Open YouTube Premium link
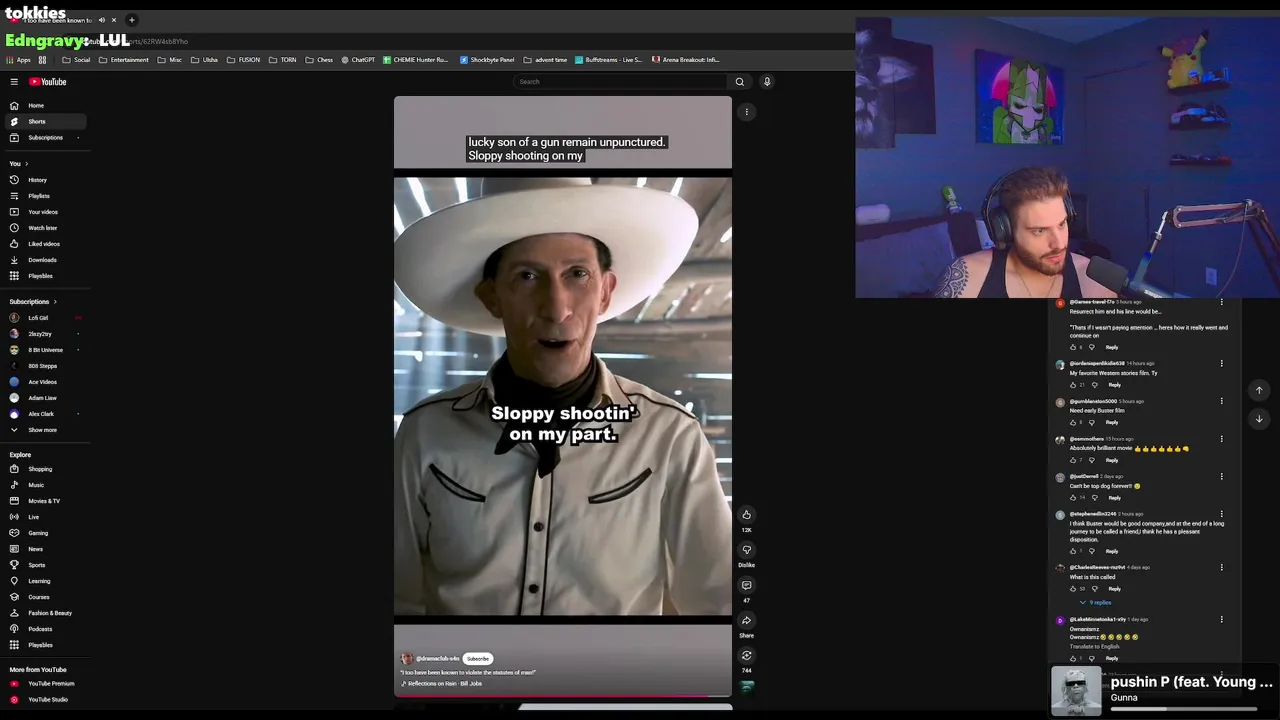The image size is (1280, 720). coord(45,684)
